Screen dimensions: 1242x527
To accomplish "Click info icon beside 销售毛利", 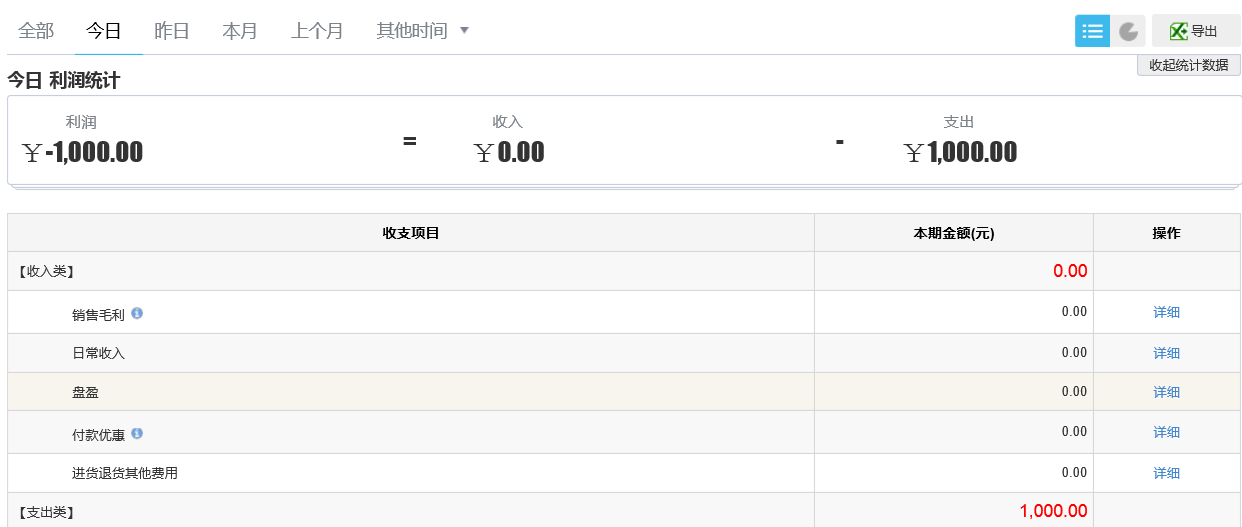I will (137, 313).
